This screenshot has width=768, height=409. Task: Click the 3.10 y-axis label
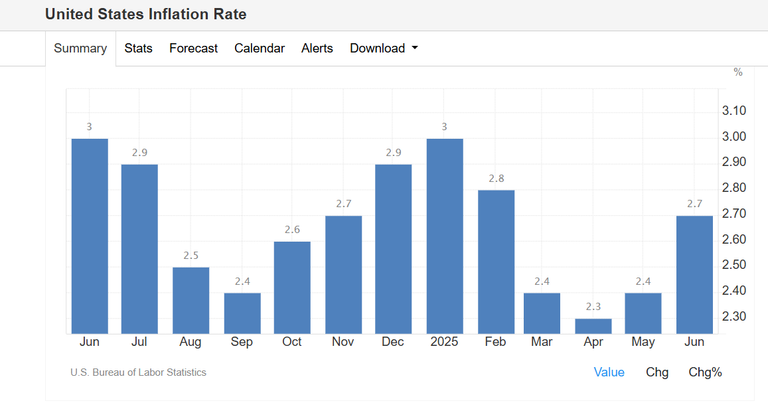click(734, 111)
